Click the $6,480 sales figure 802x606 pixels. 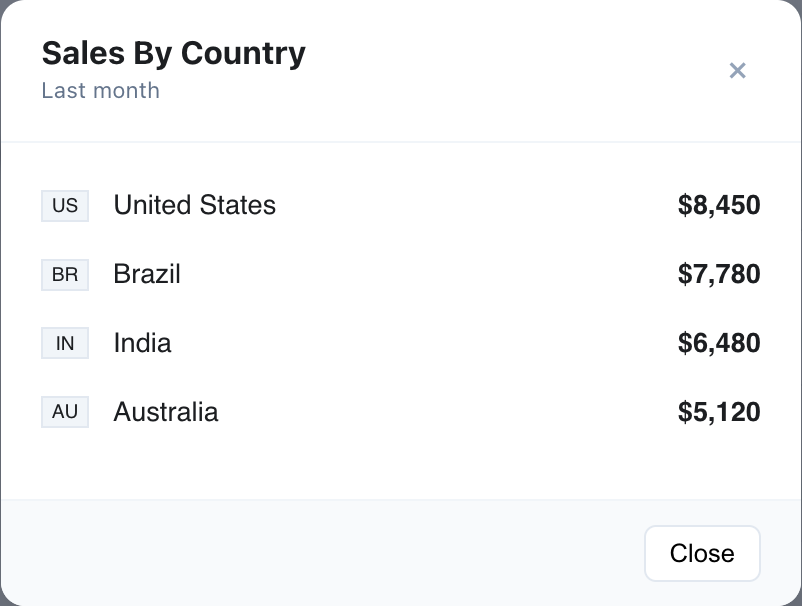click(720, 343)
